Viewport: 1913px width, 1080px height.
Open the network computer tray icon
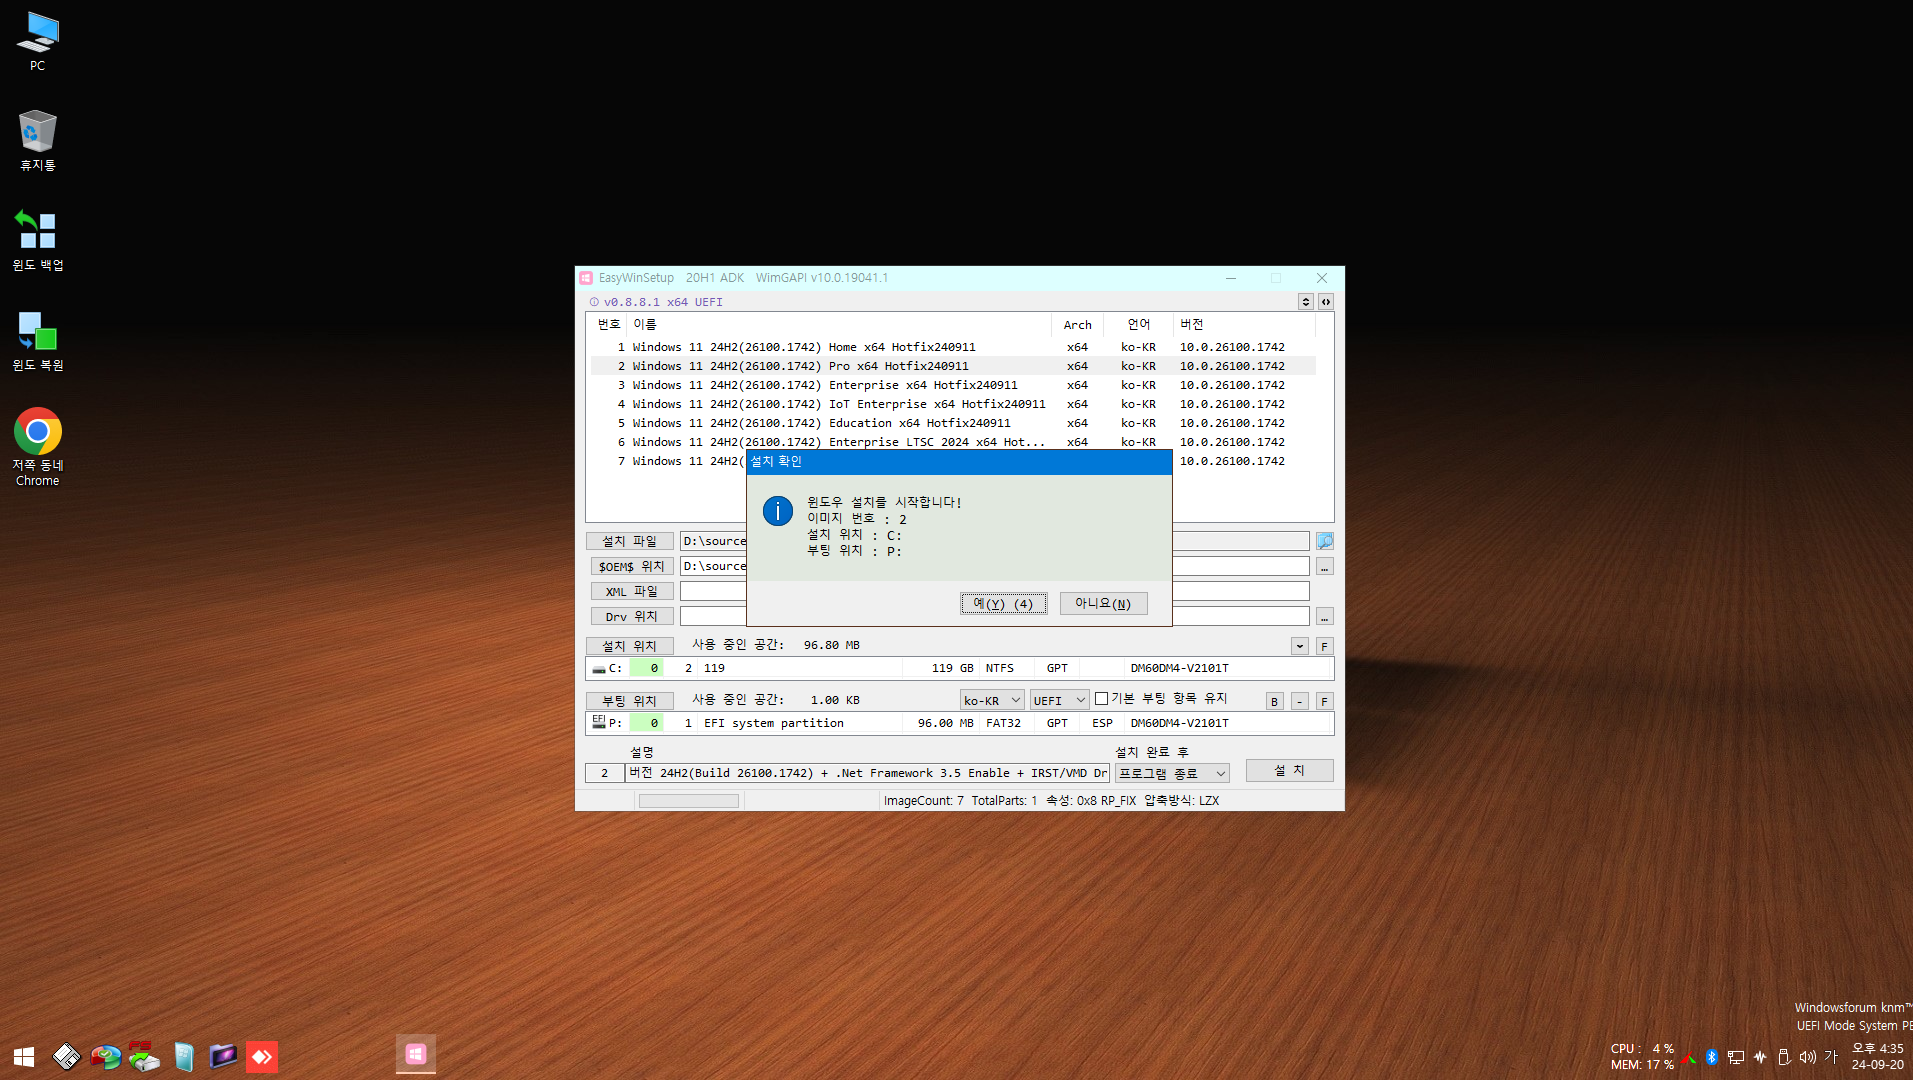point(1736,1057)
